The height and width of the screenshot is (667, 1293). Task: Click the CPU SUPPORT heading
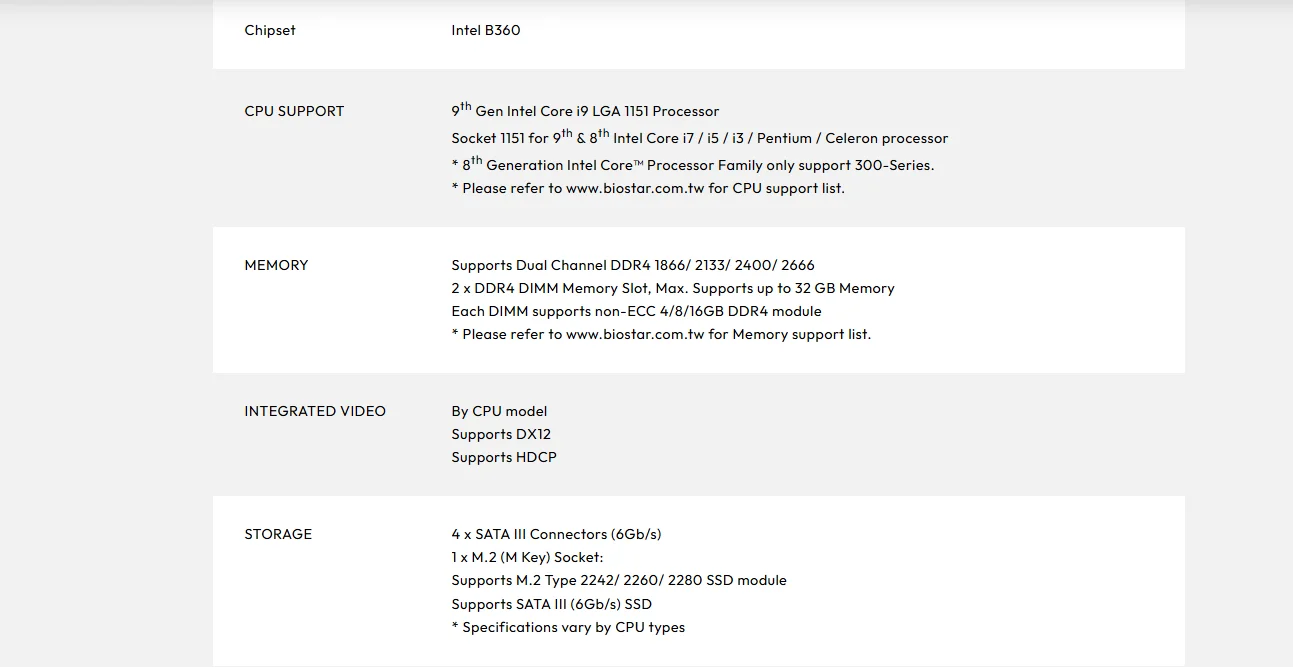294,111
